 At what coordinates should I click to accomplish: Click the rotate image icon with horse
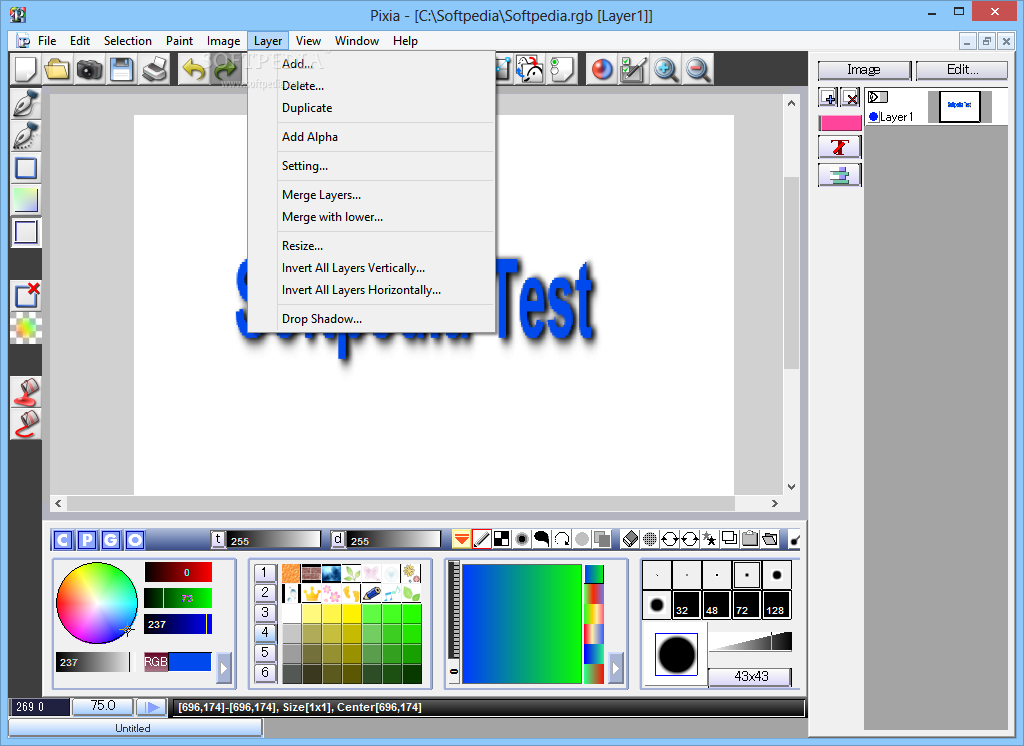530,69
